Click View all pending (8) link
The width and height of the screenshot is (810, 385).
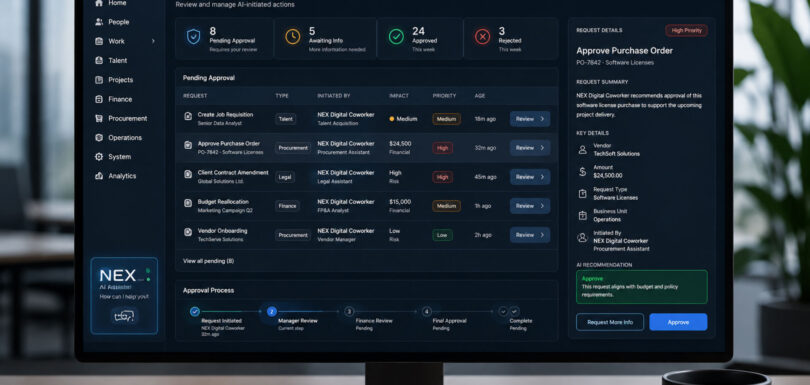pos(208,261)
